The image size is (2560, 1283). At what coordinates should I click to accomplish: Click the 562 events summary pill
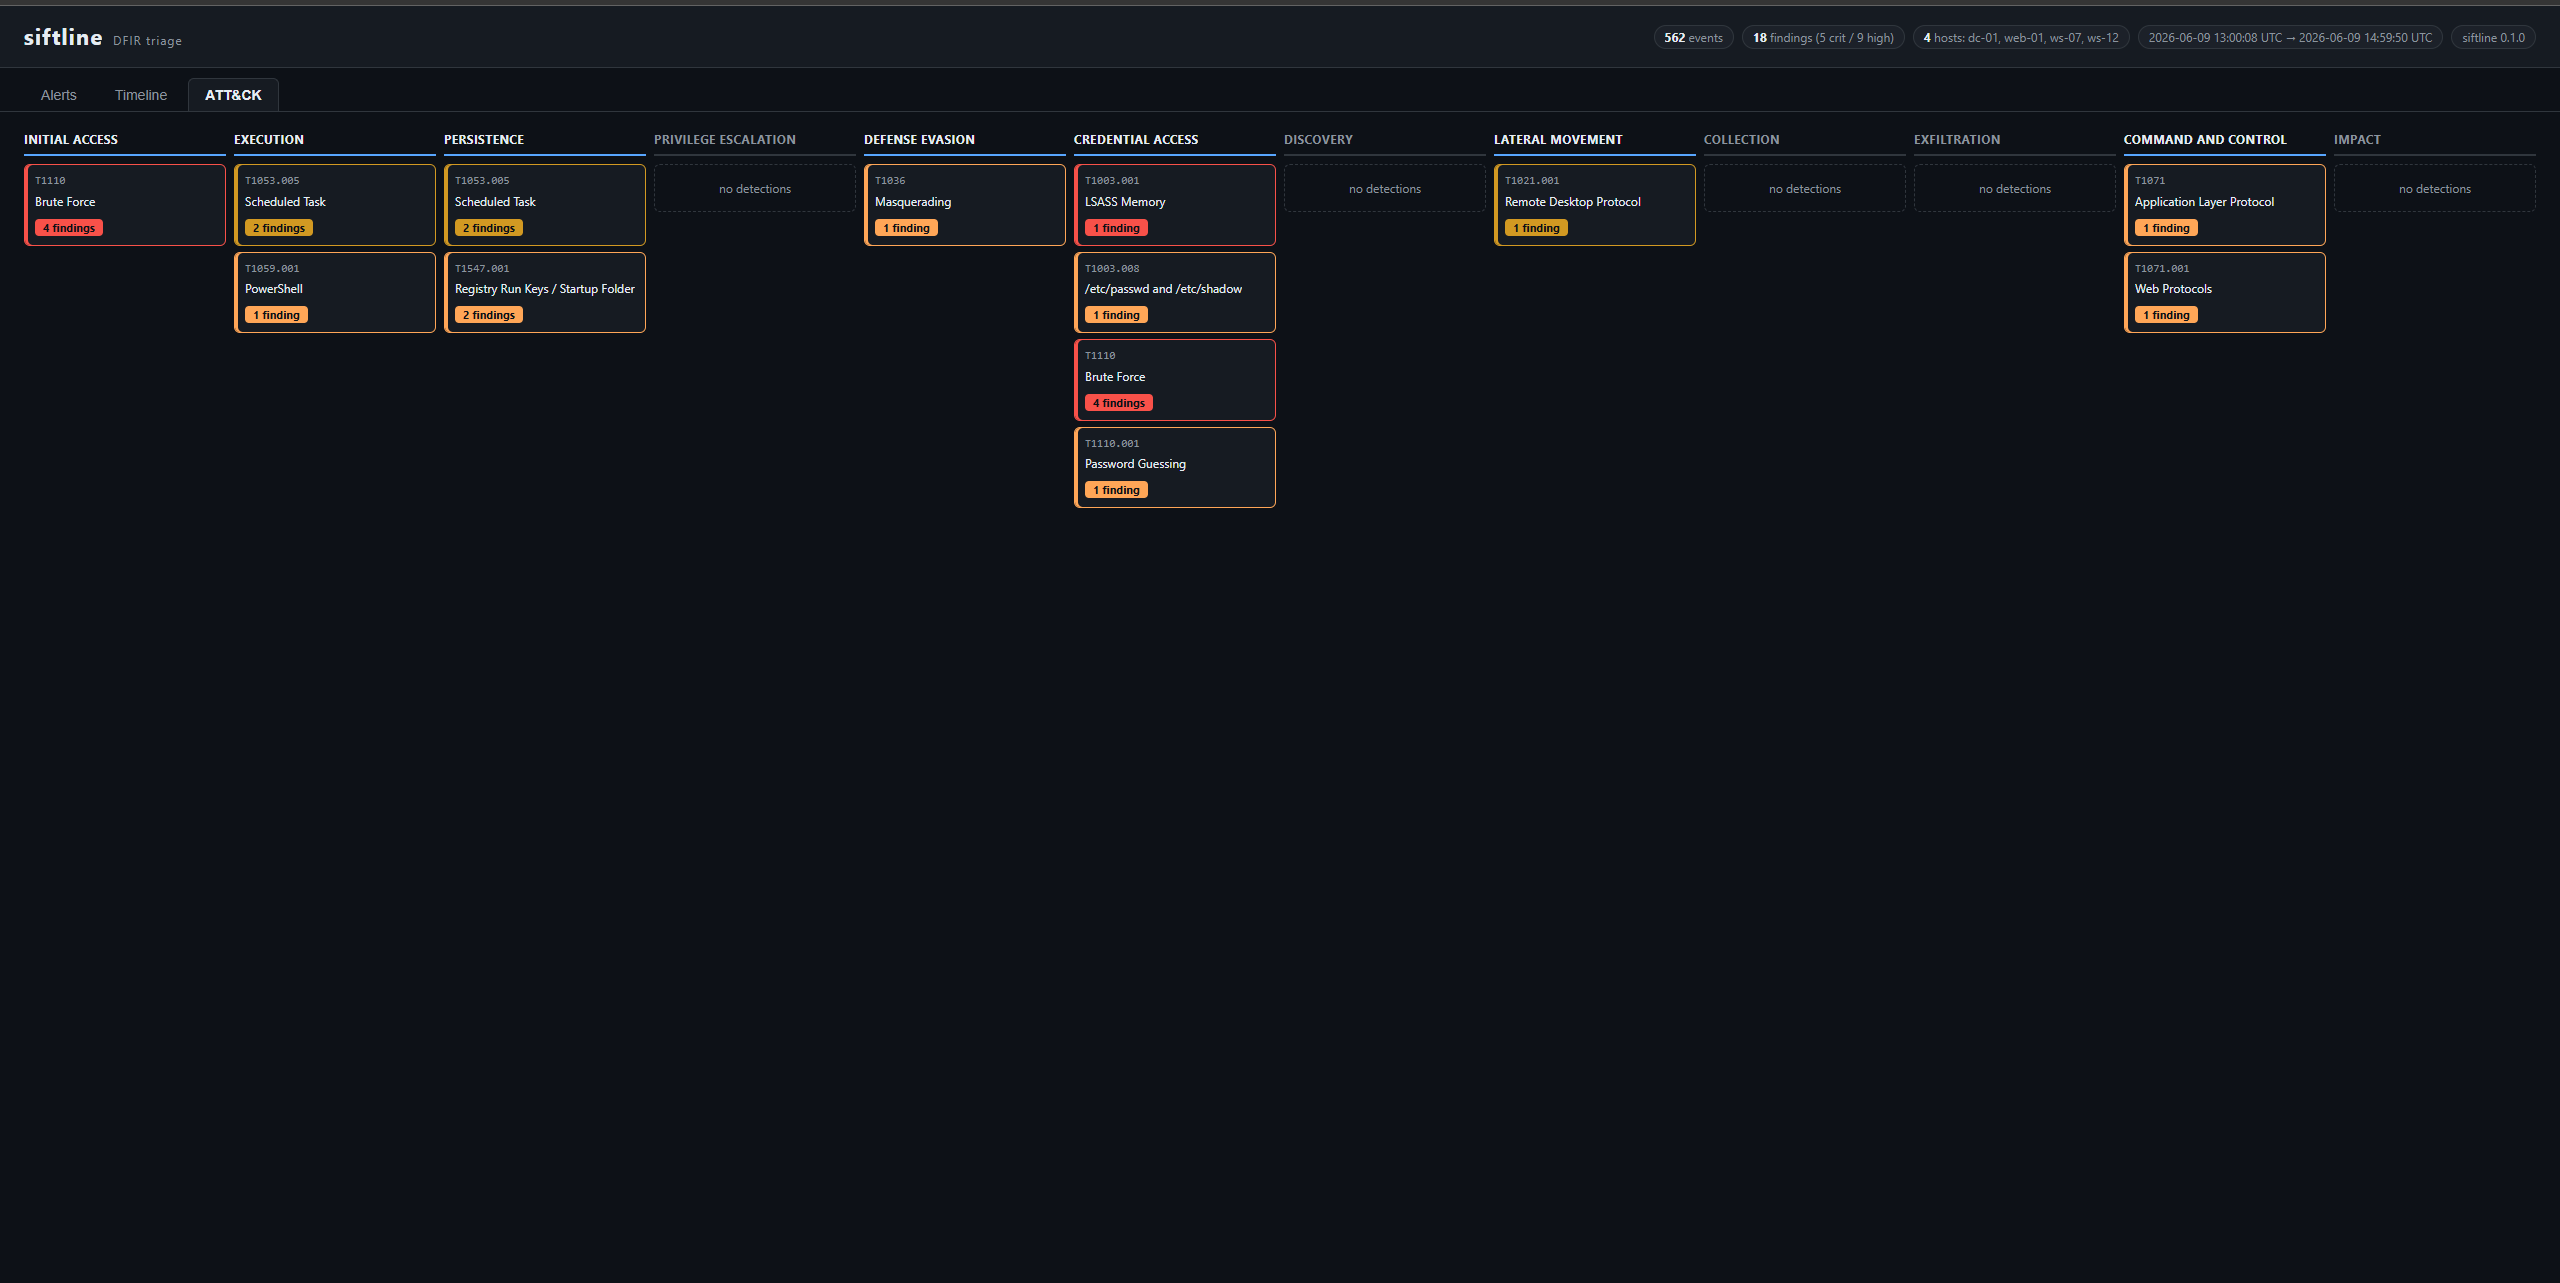point(1693,38)
